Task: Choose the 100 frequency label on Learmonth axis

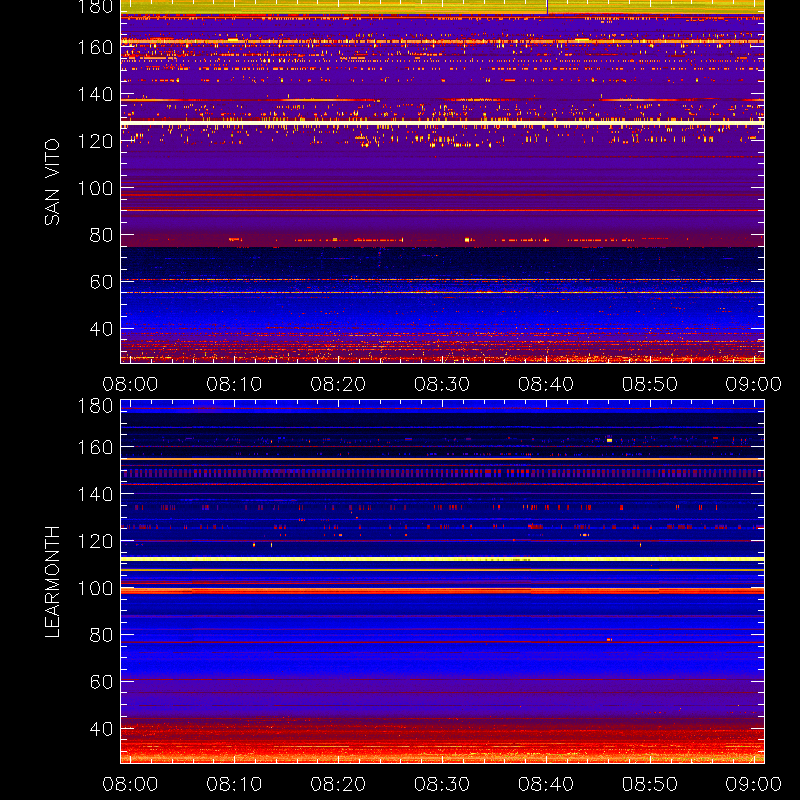Action: click(x=95, y=588)
